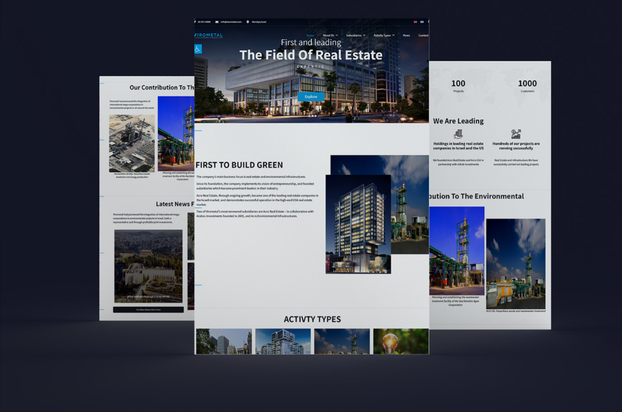This screenshot has width=622, height=412.
Task: Expand the Subsidiaries dropdown menu
Action: pos(355,35)
